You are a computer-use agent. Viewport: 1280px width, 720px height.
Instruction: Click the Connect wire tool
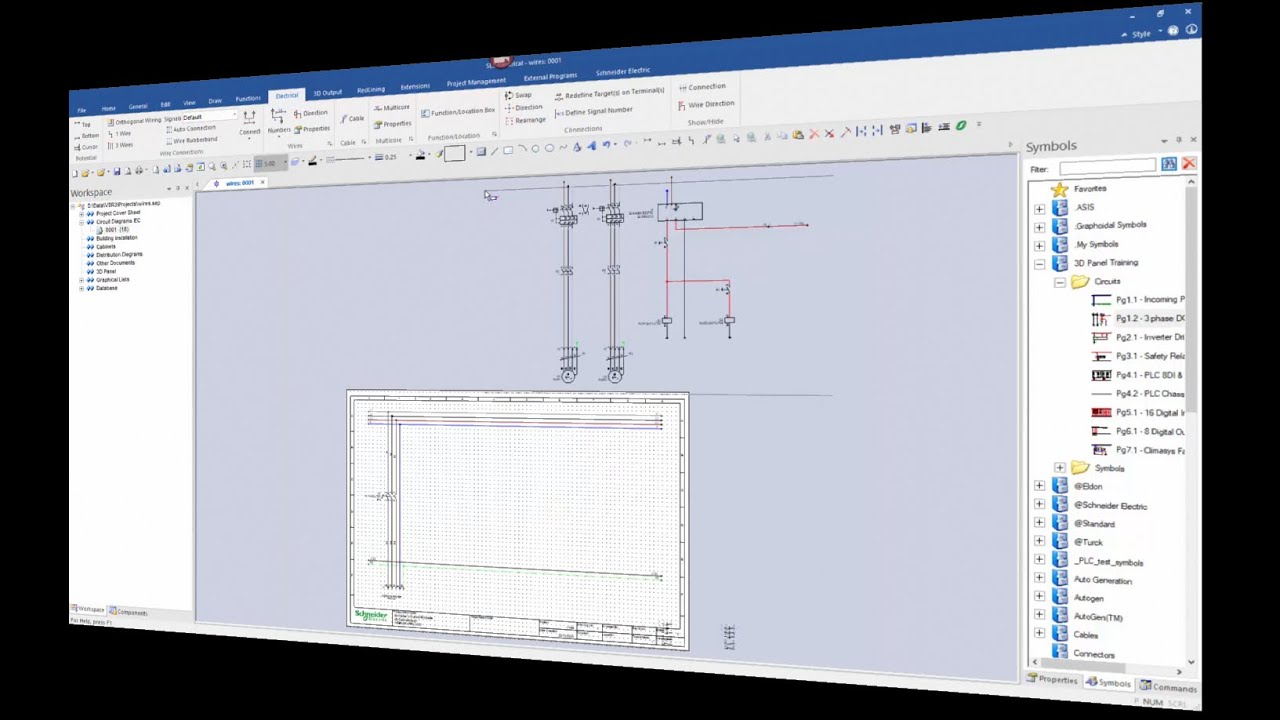tap(249, 123)
